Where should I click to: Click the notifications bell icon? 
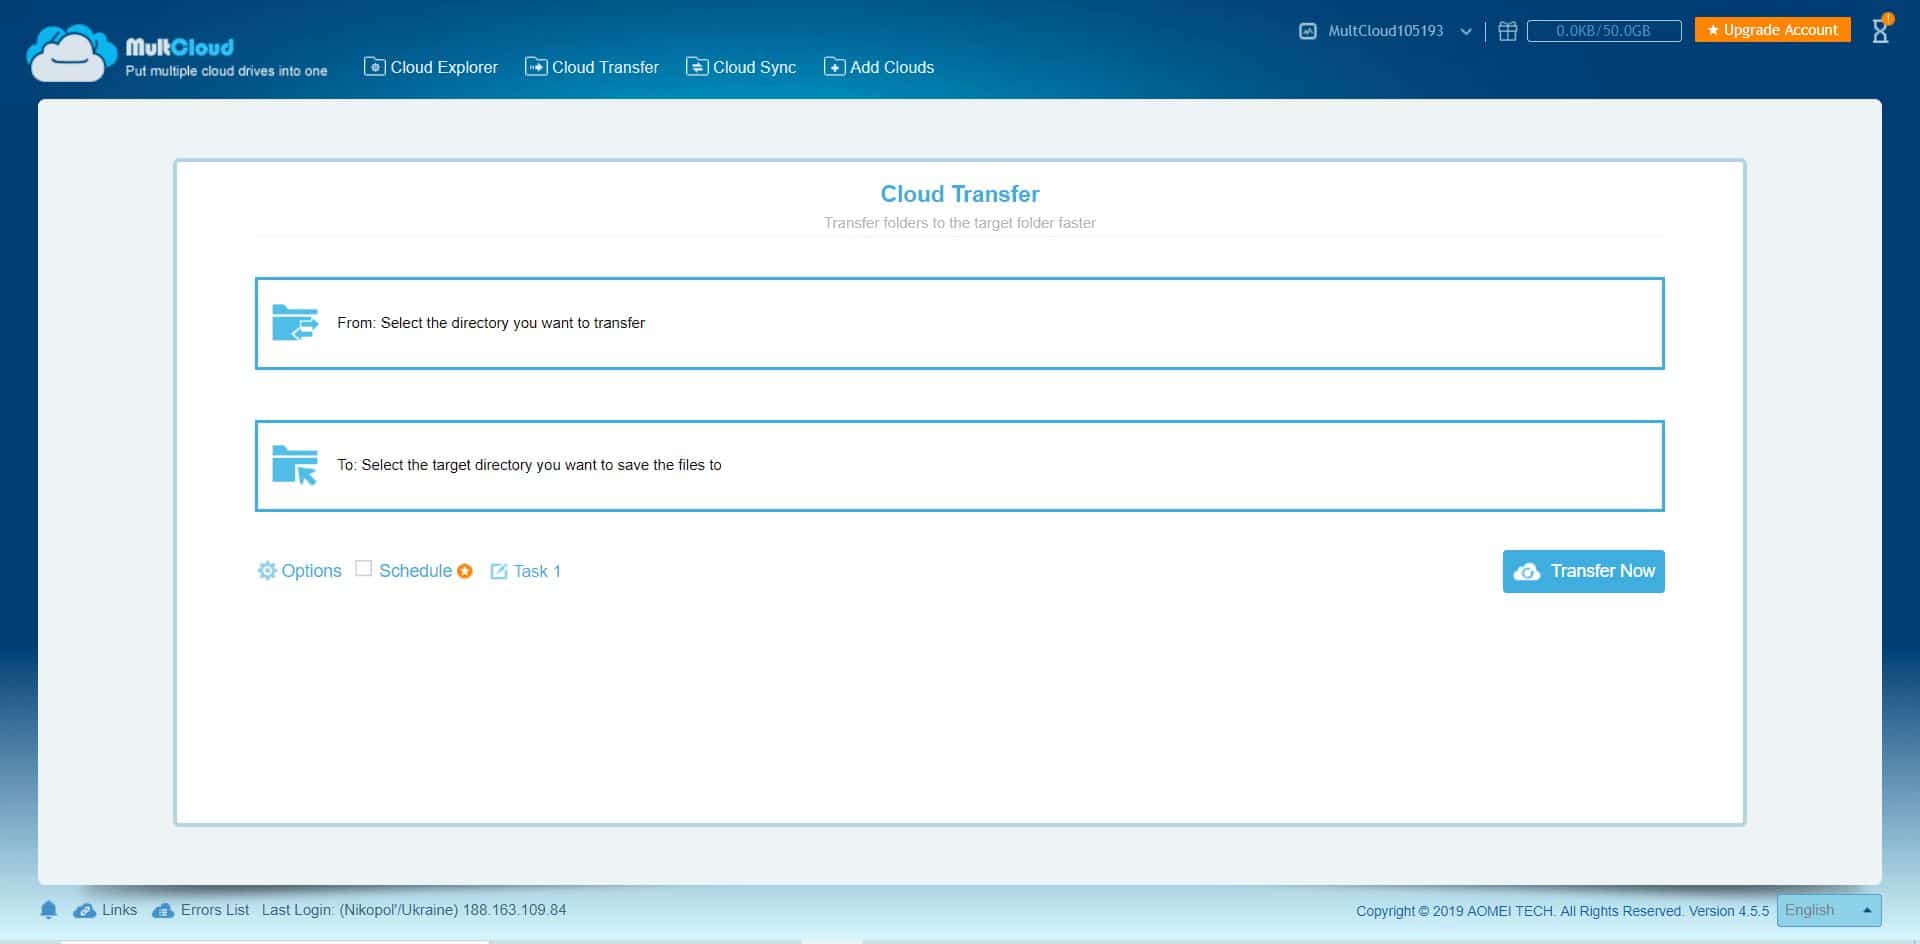coord(48,910)
